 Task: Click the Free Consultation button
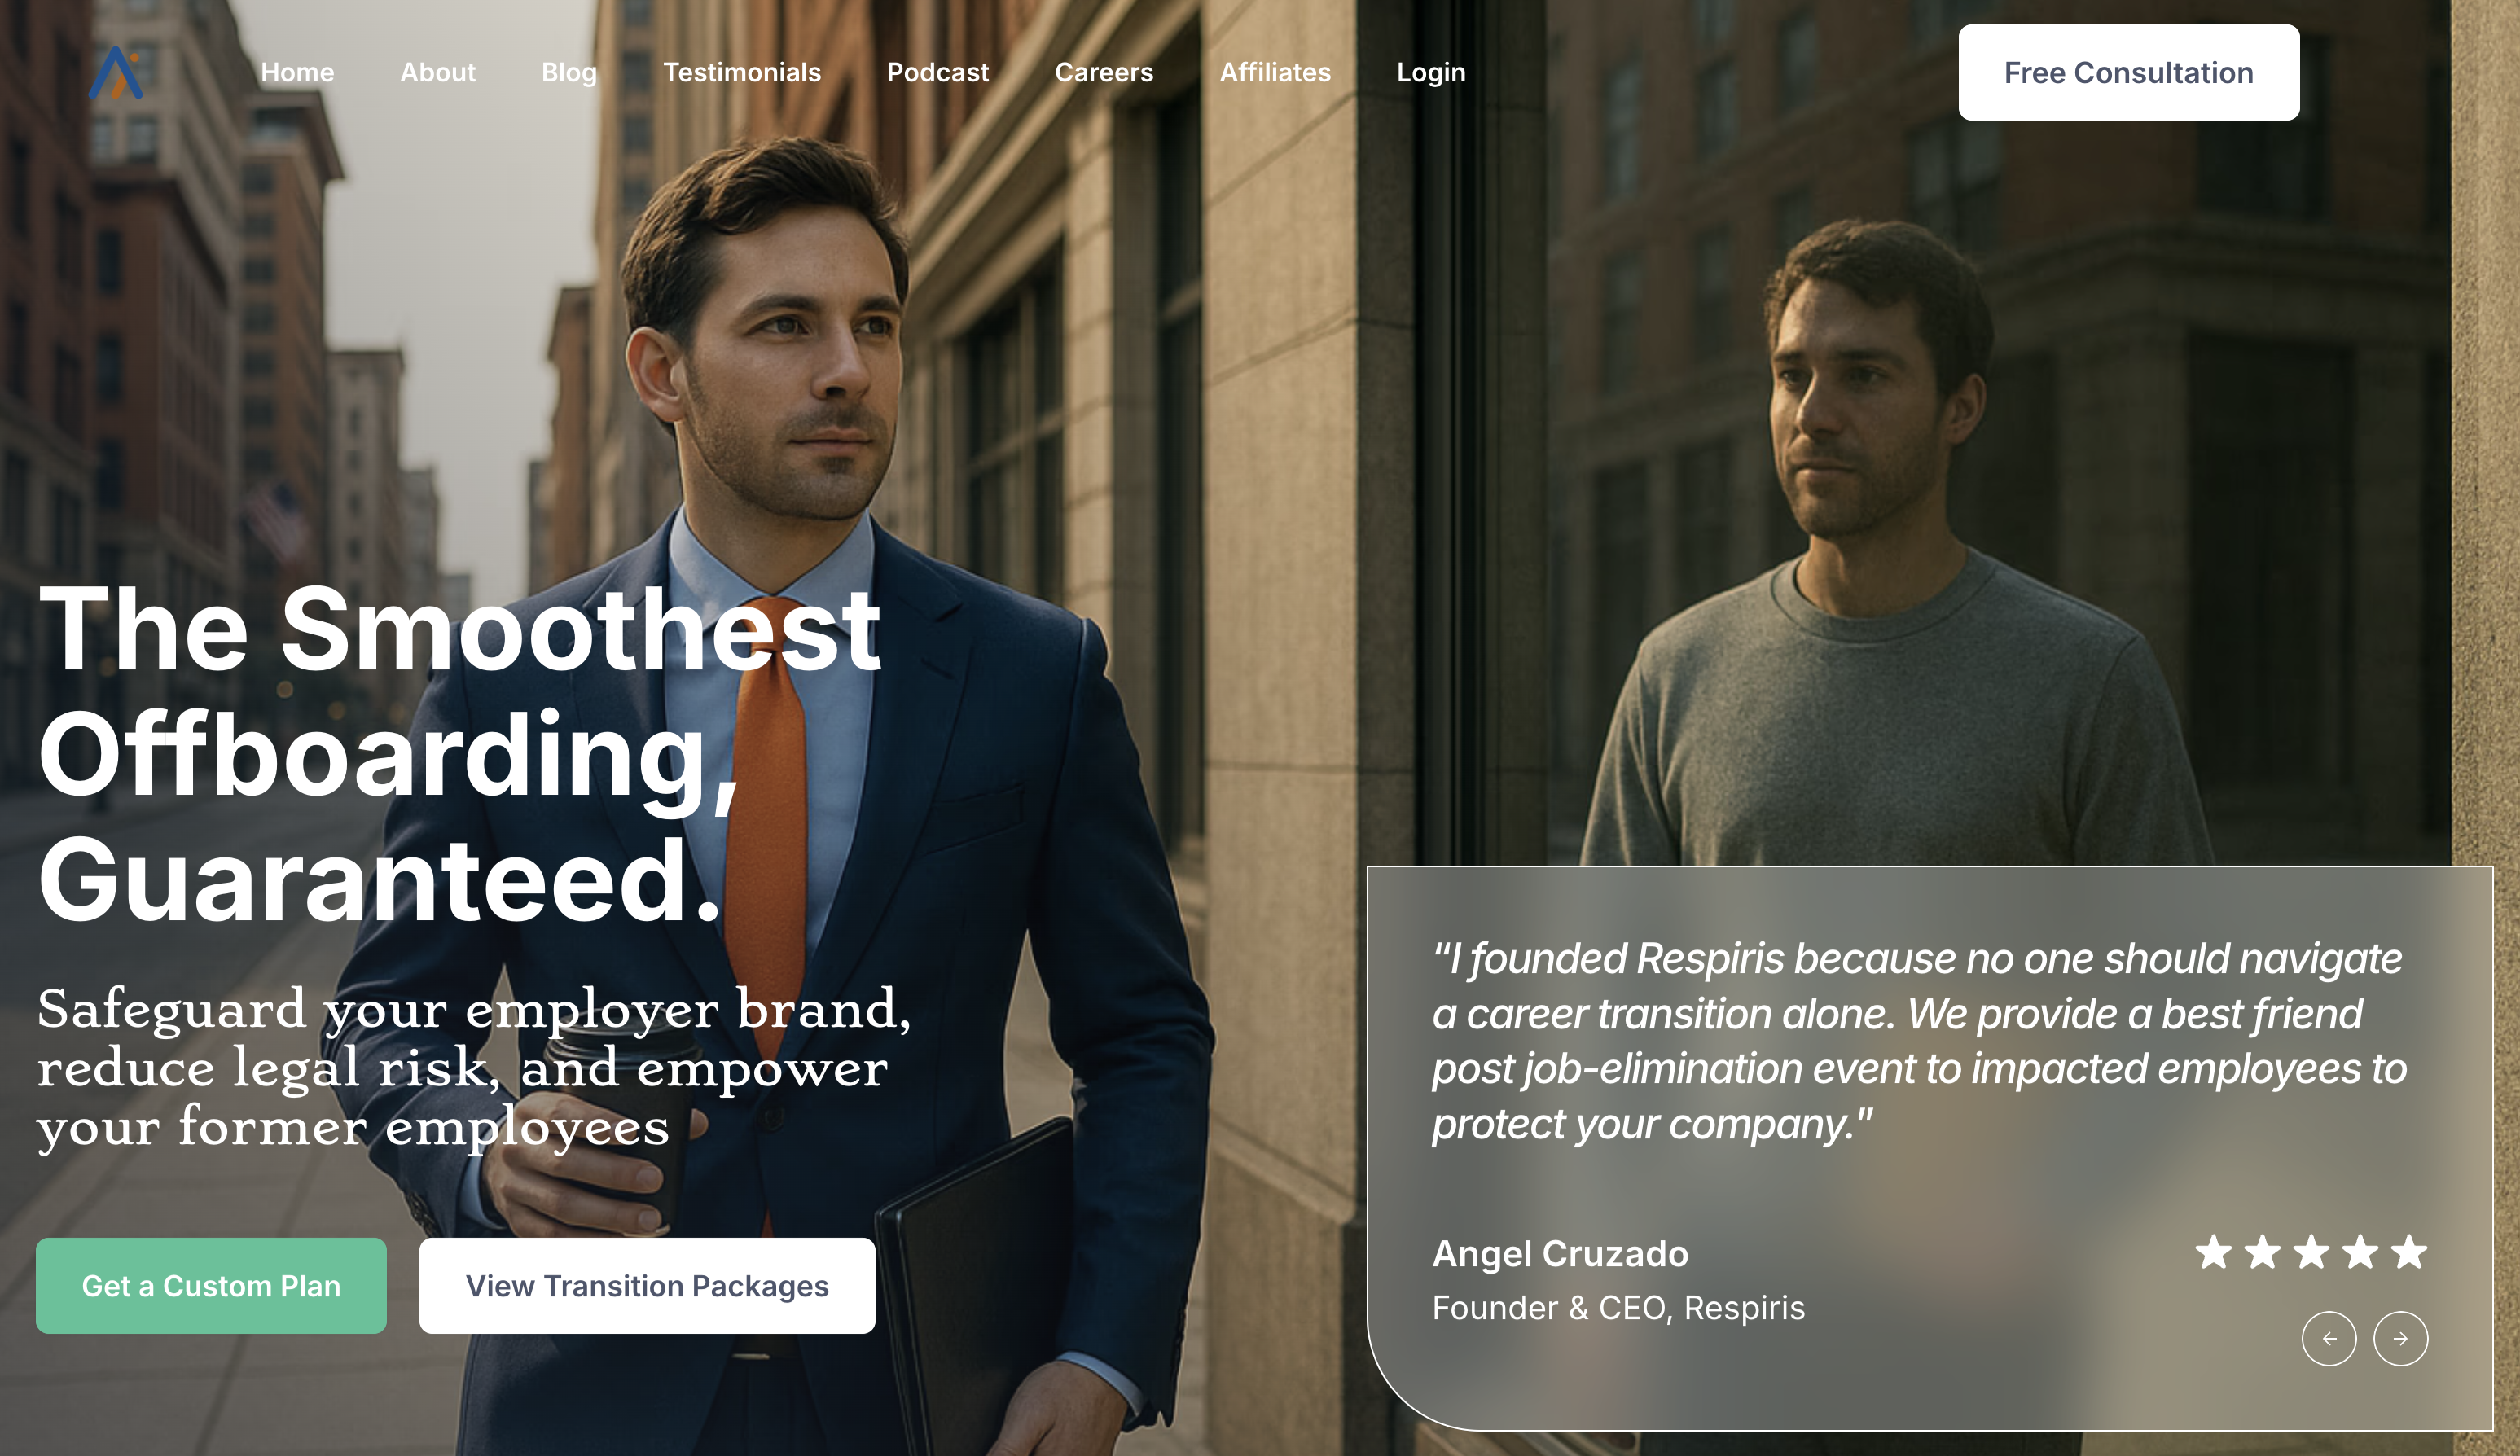(2128, 72)
